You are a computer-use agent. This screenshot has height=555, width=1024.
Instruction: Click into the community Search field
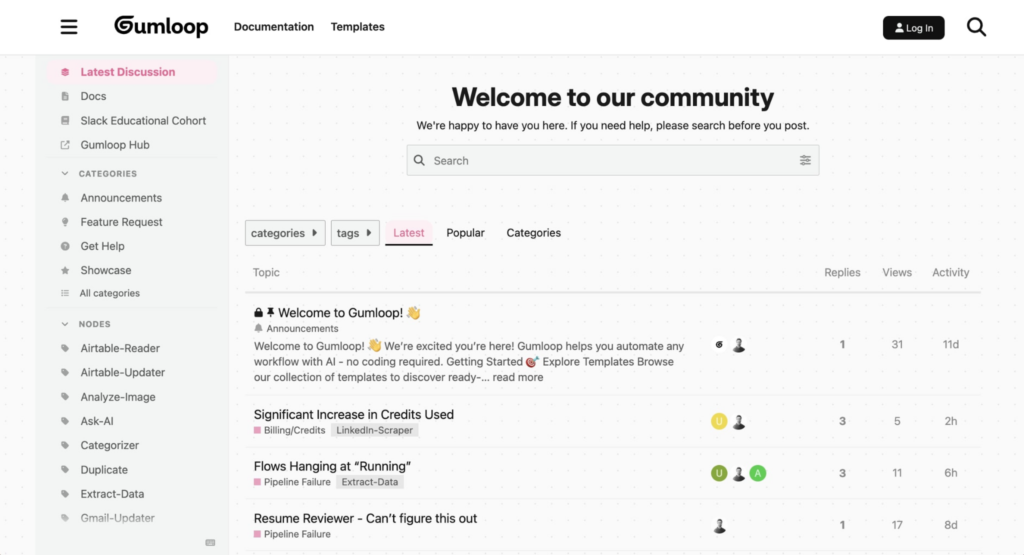click(613, 161)
